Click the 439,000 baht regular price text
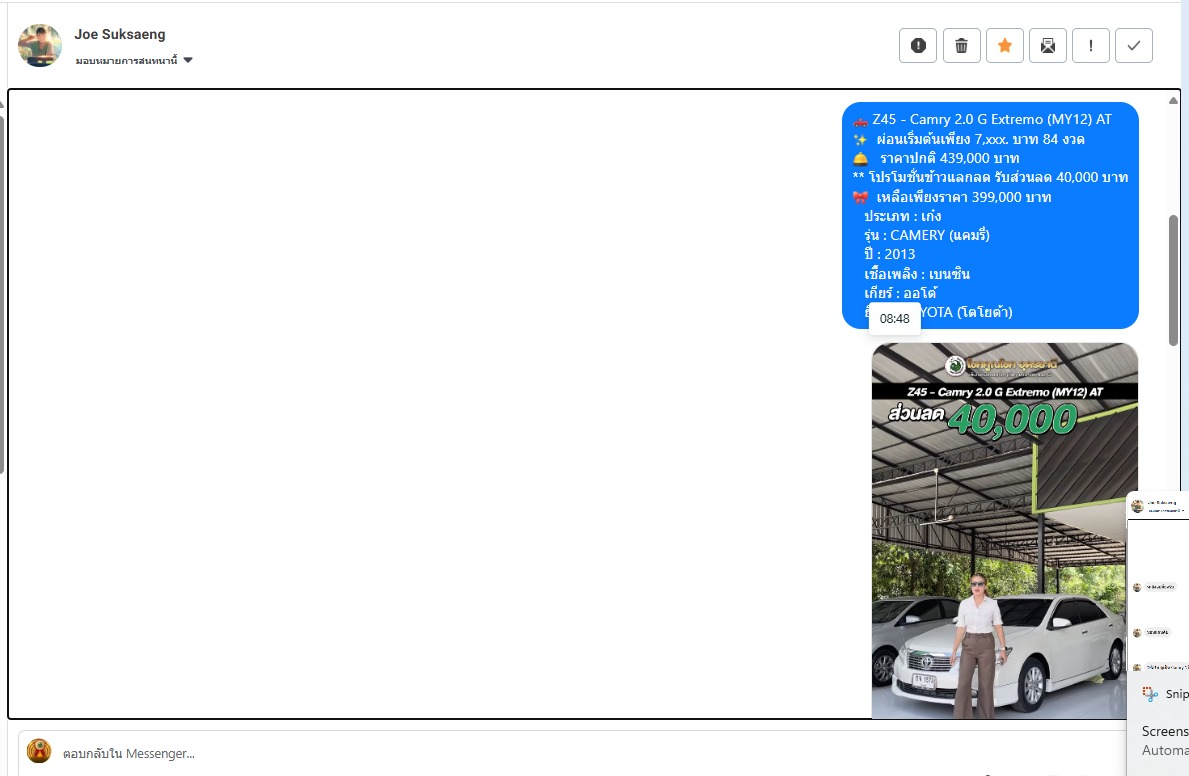Screen dimensions: 1189x776 949,159
